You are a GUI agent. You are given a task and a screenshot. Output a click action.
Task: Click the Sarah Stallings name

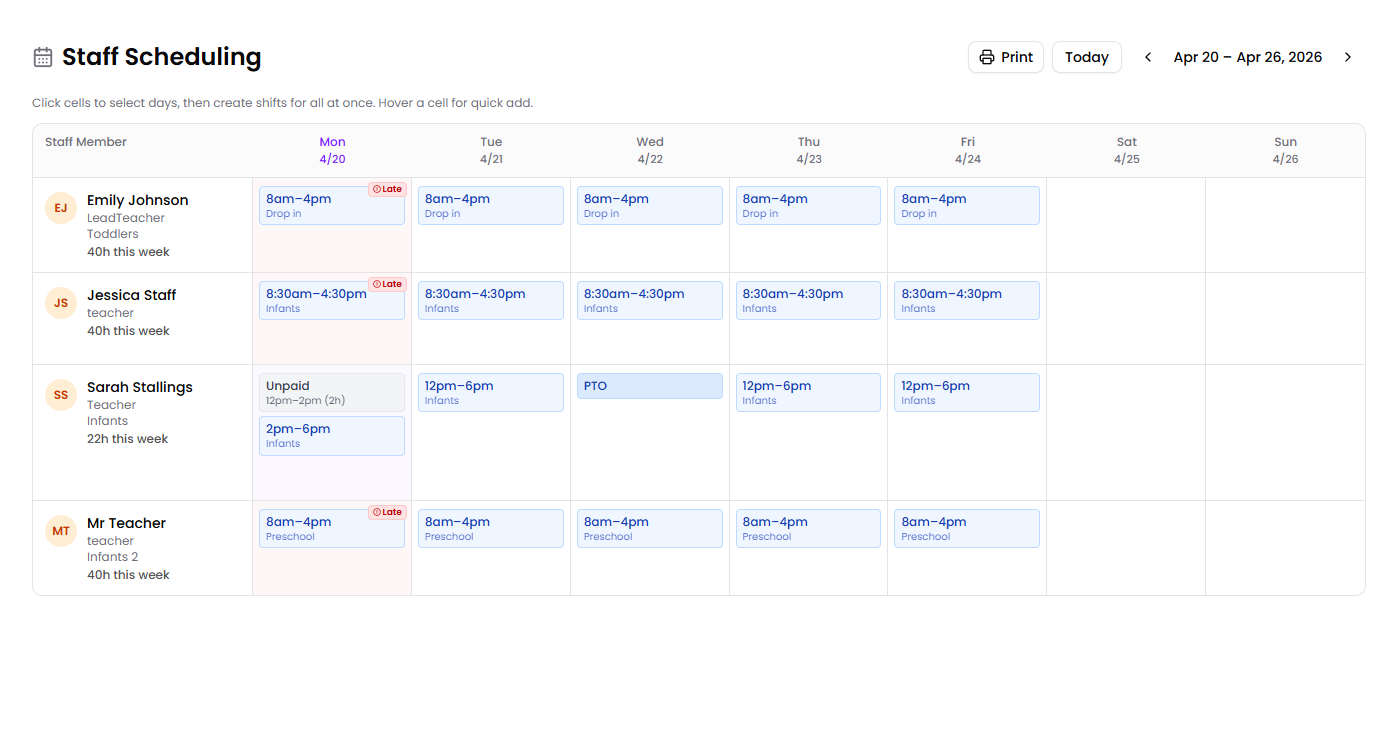(139, 387)
